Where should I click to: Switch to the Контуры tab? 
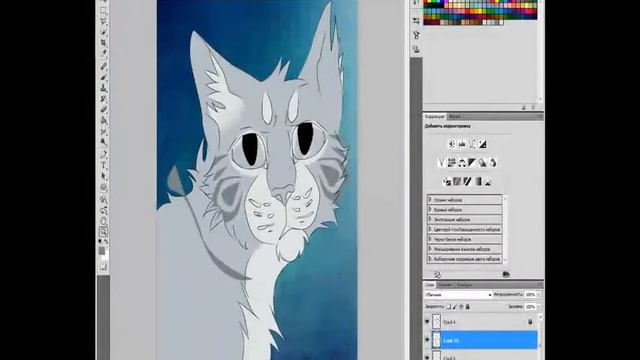click(464, 284)
